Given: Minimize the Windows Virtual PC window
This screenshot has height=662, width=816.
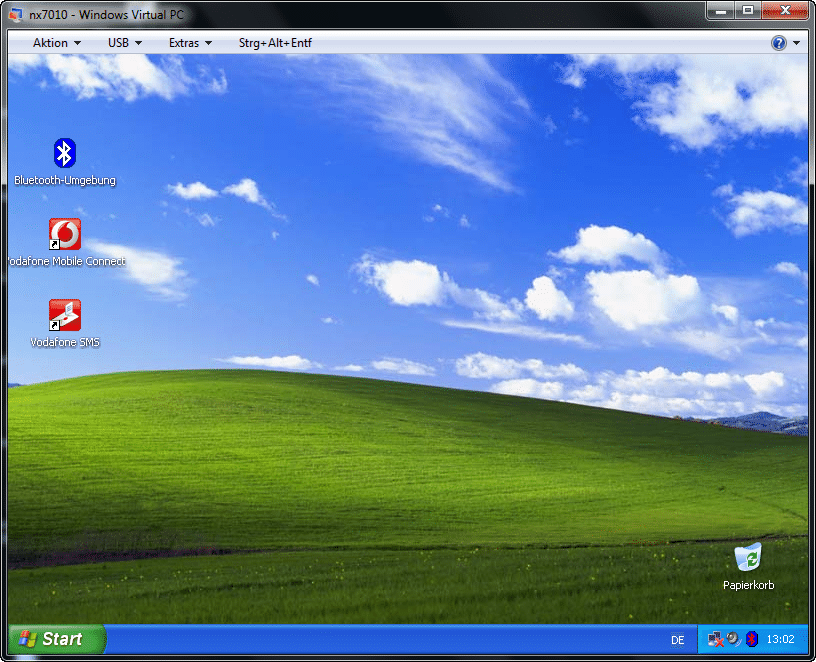Looking at the screenshot, I should 720,10.
